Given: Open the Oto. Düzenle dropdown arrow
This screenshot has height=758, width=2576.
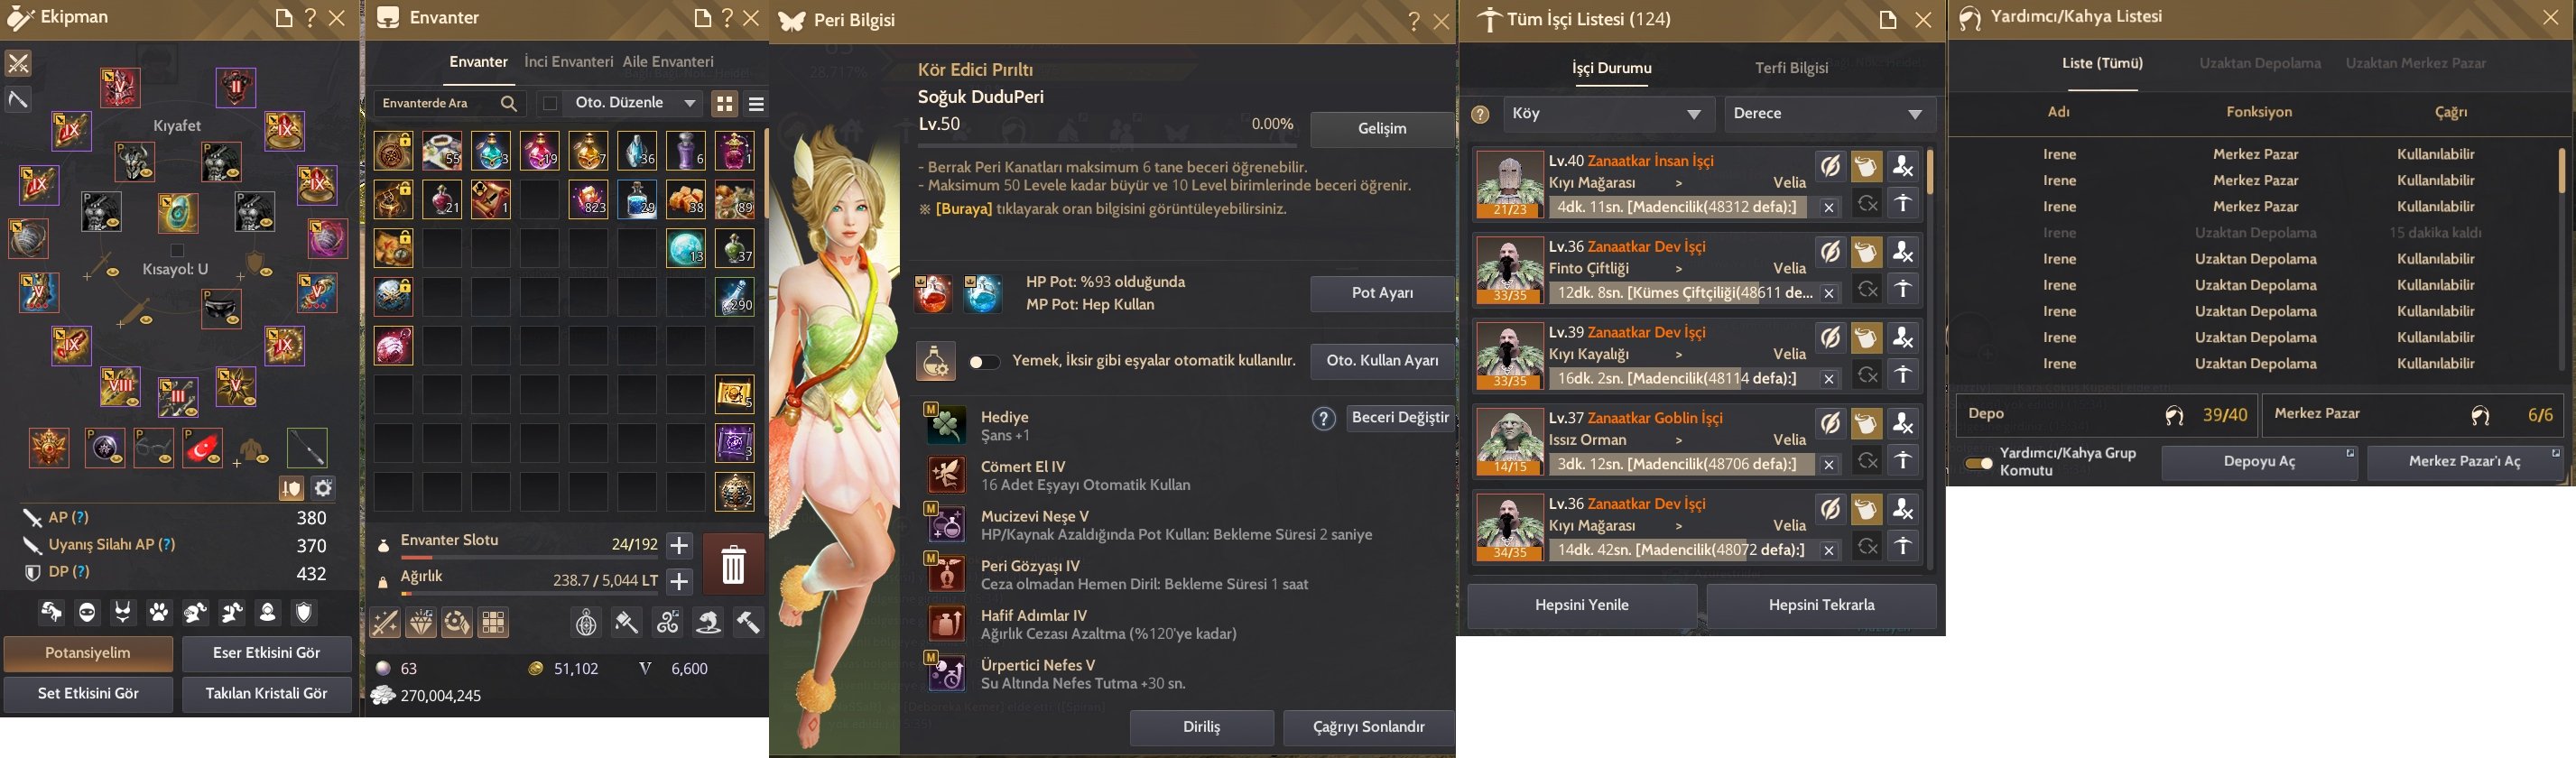Looking at the screenshot, I should click(689, 103).
